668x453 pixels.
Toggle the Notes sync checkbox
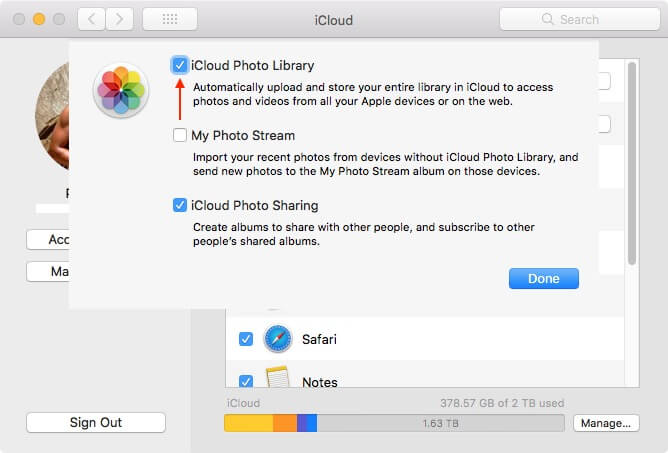pyautogui.click(x=245, y=381)
